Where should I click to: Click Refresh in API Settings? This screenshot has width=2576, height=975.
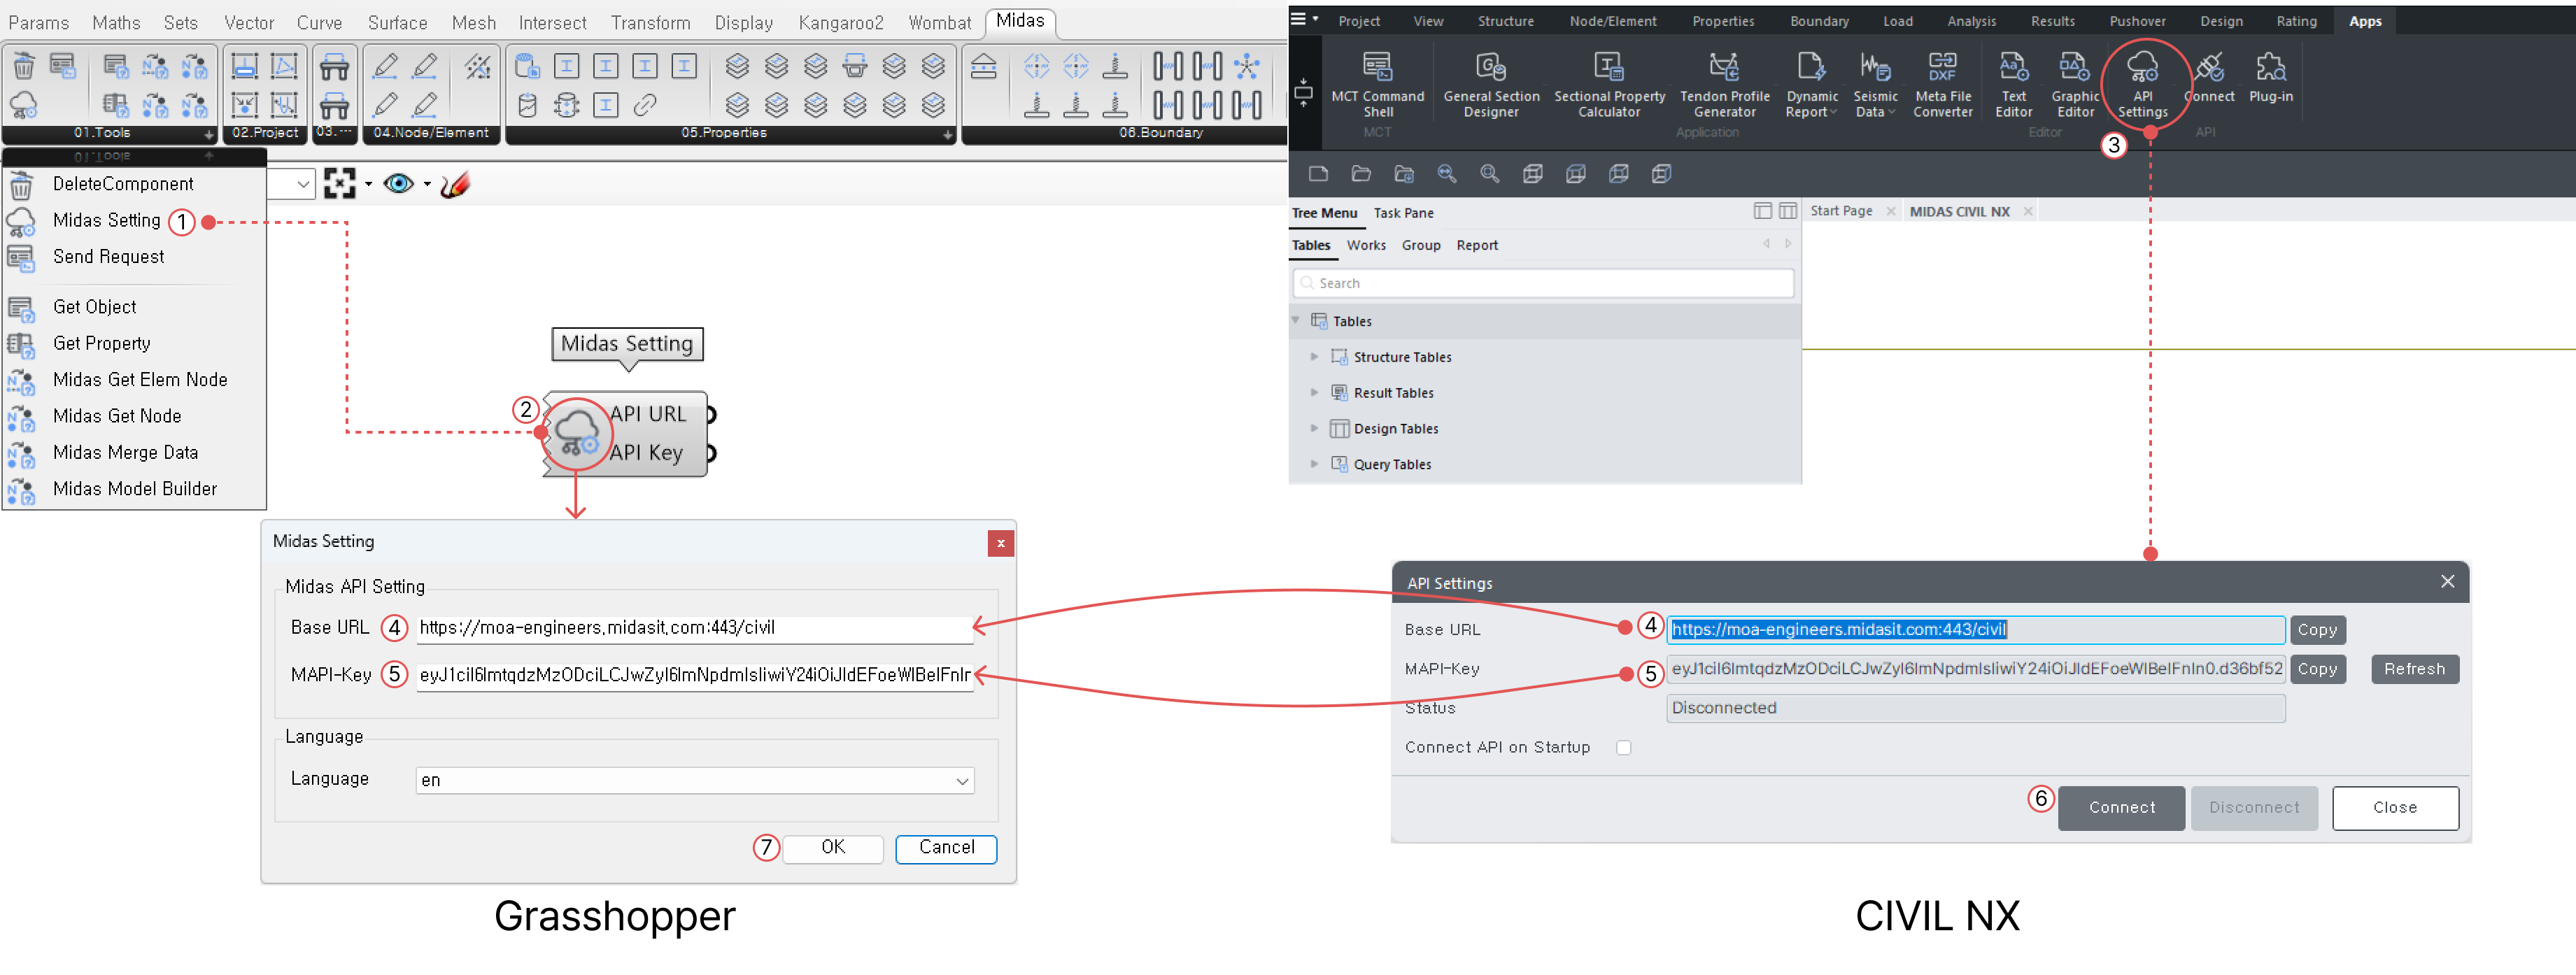2414,669
